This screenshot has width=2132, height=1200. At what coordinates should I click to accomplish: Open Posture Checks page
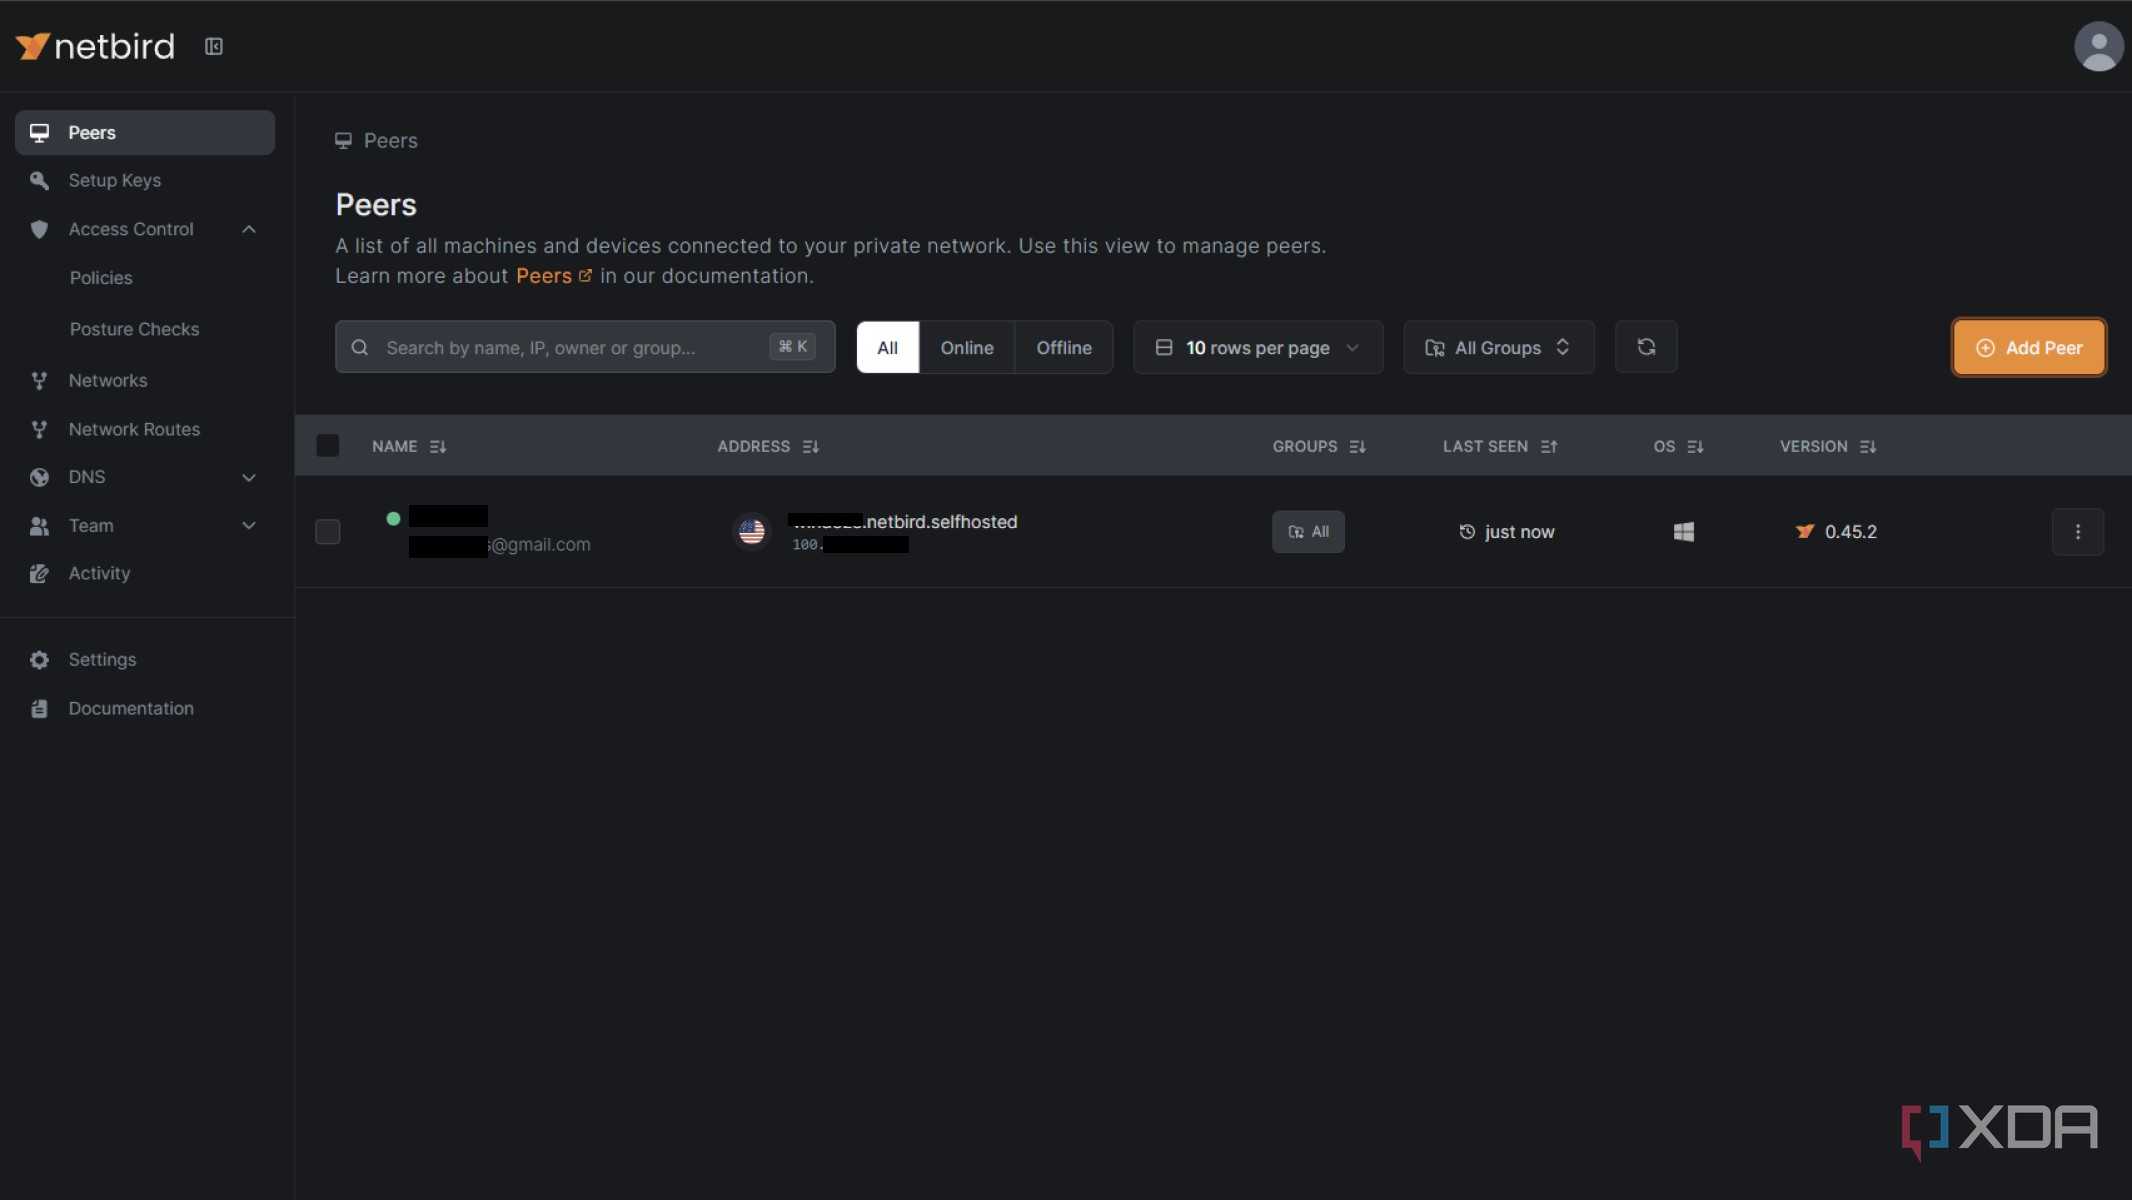(x=135, y=329)
